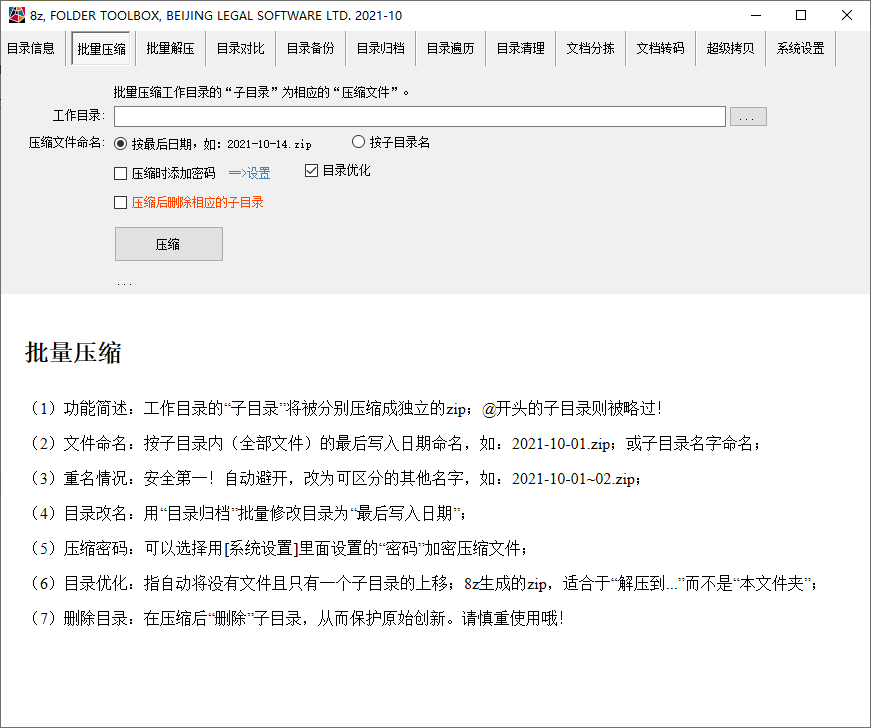
Task: Select the 目录清理 tab
Action: pos(520,48)
